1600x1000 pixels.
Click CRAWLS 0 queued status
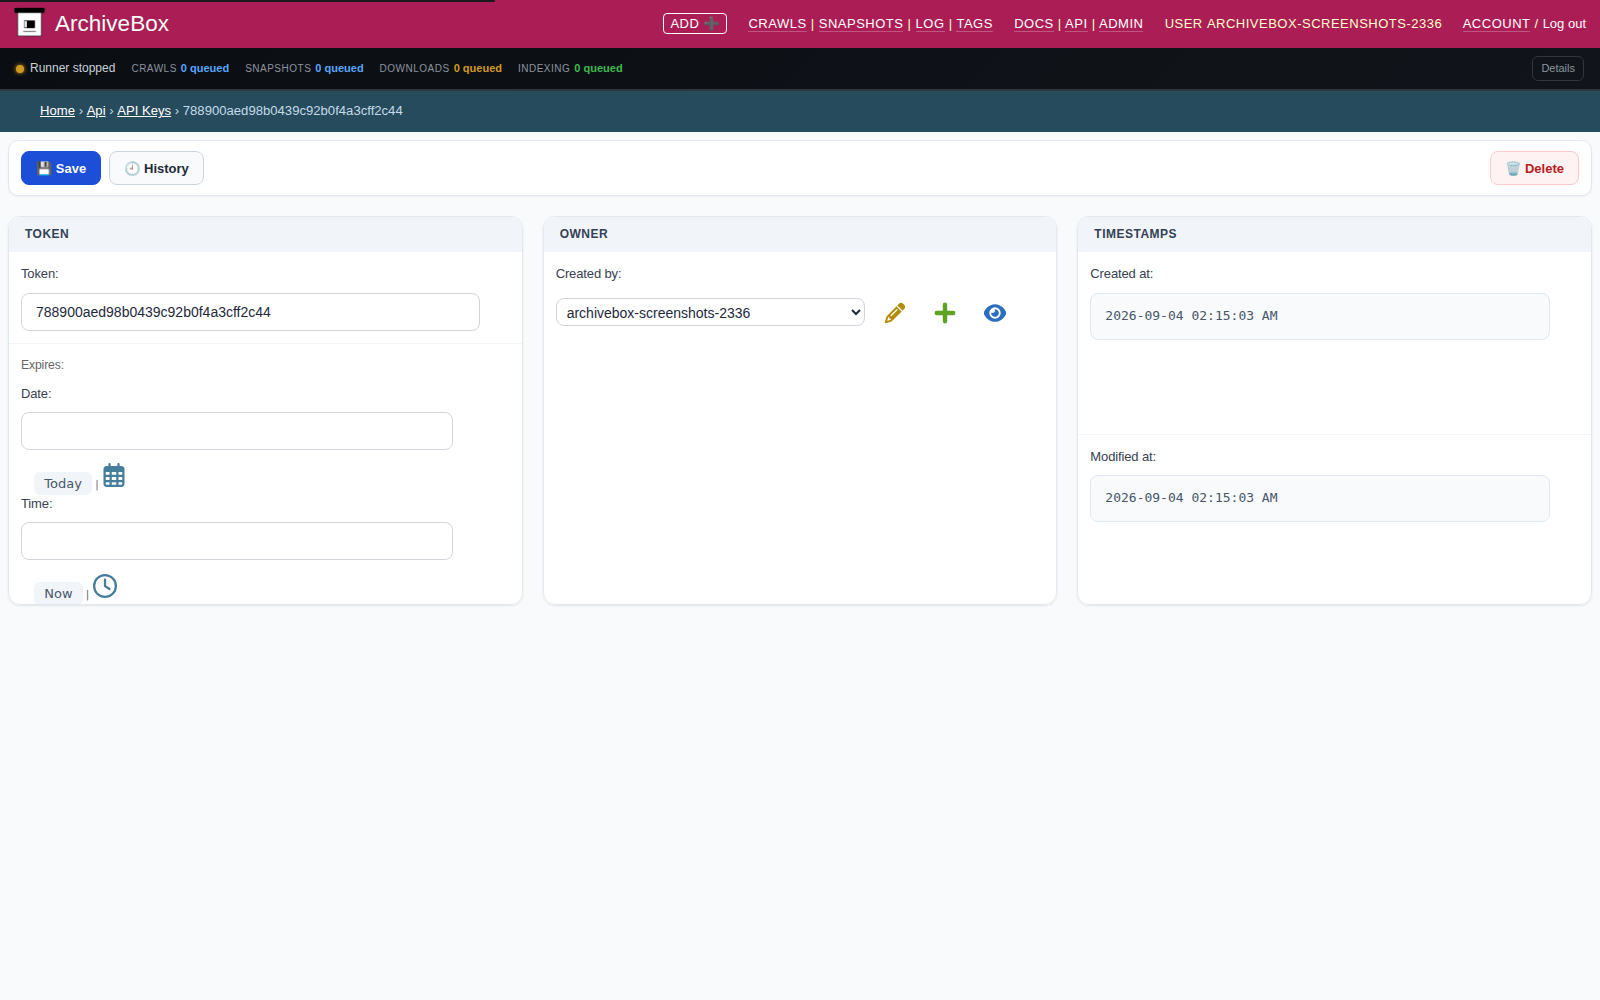coord(180,68)
